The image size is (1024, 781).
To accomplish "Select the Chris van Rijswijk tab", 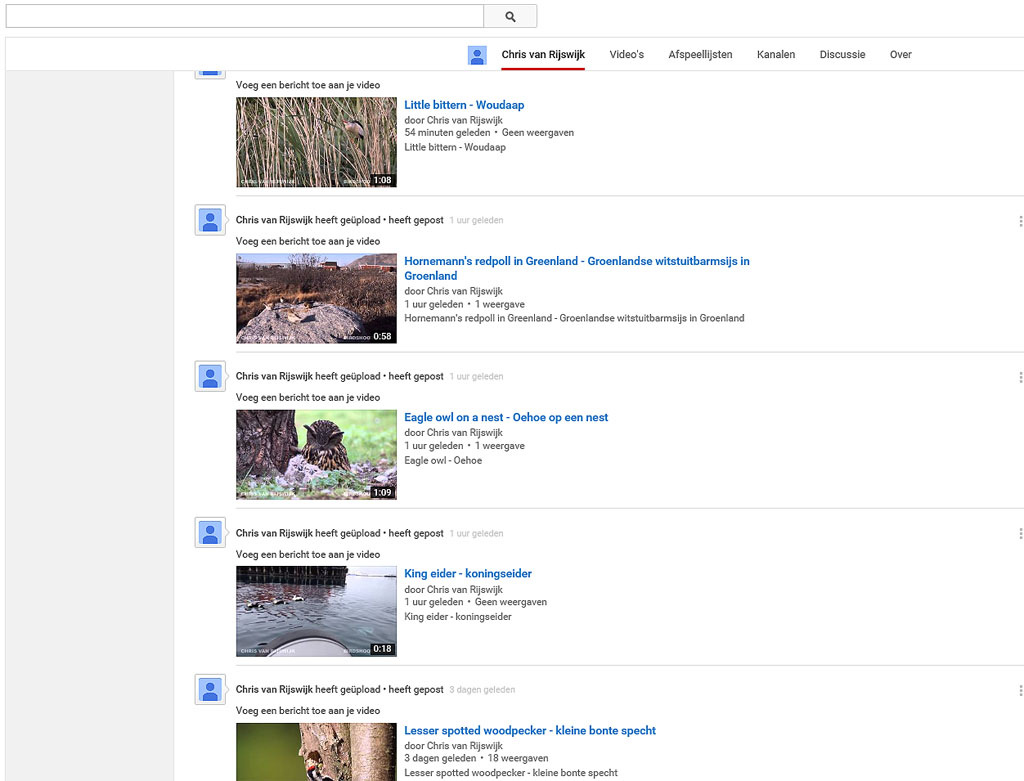I will (x=543, y=55).
